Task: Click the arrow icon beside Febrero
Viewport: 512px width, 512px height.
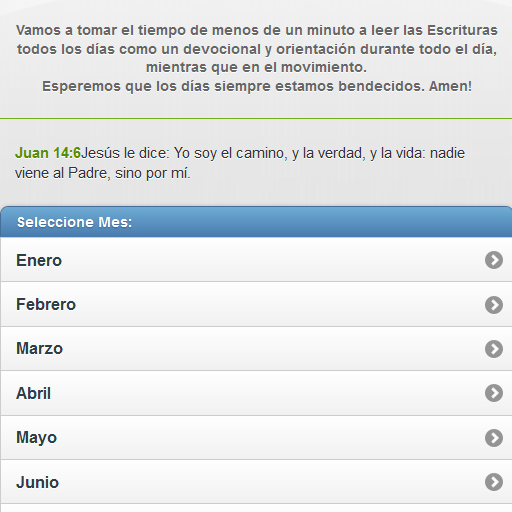Action: coord(494,305)
